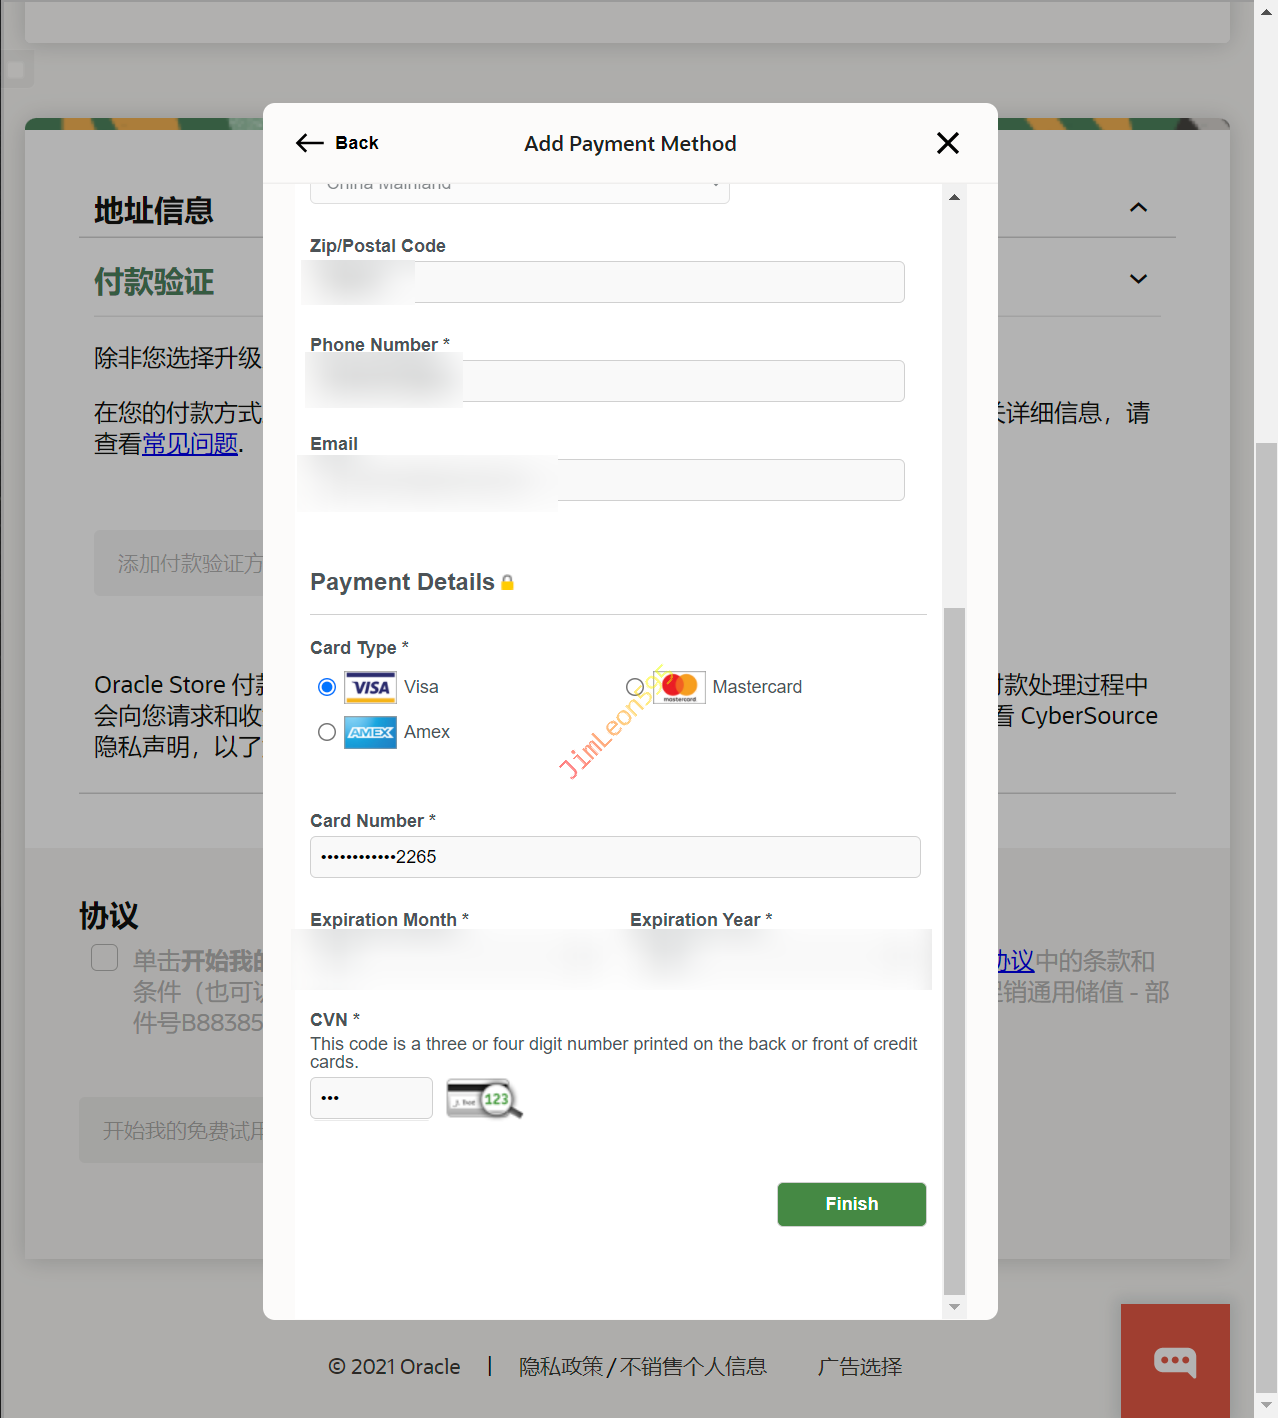The height and width of the screenshot is (1418, 1278).
Task: Click the Payment Details lock icon
Action: click(507, 583)
